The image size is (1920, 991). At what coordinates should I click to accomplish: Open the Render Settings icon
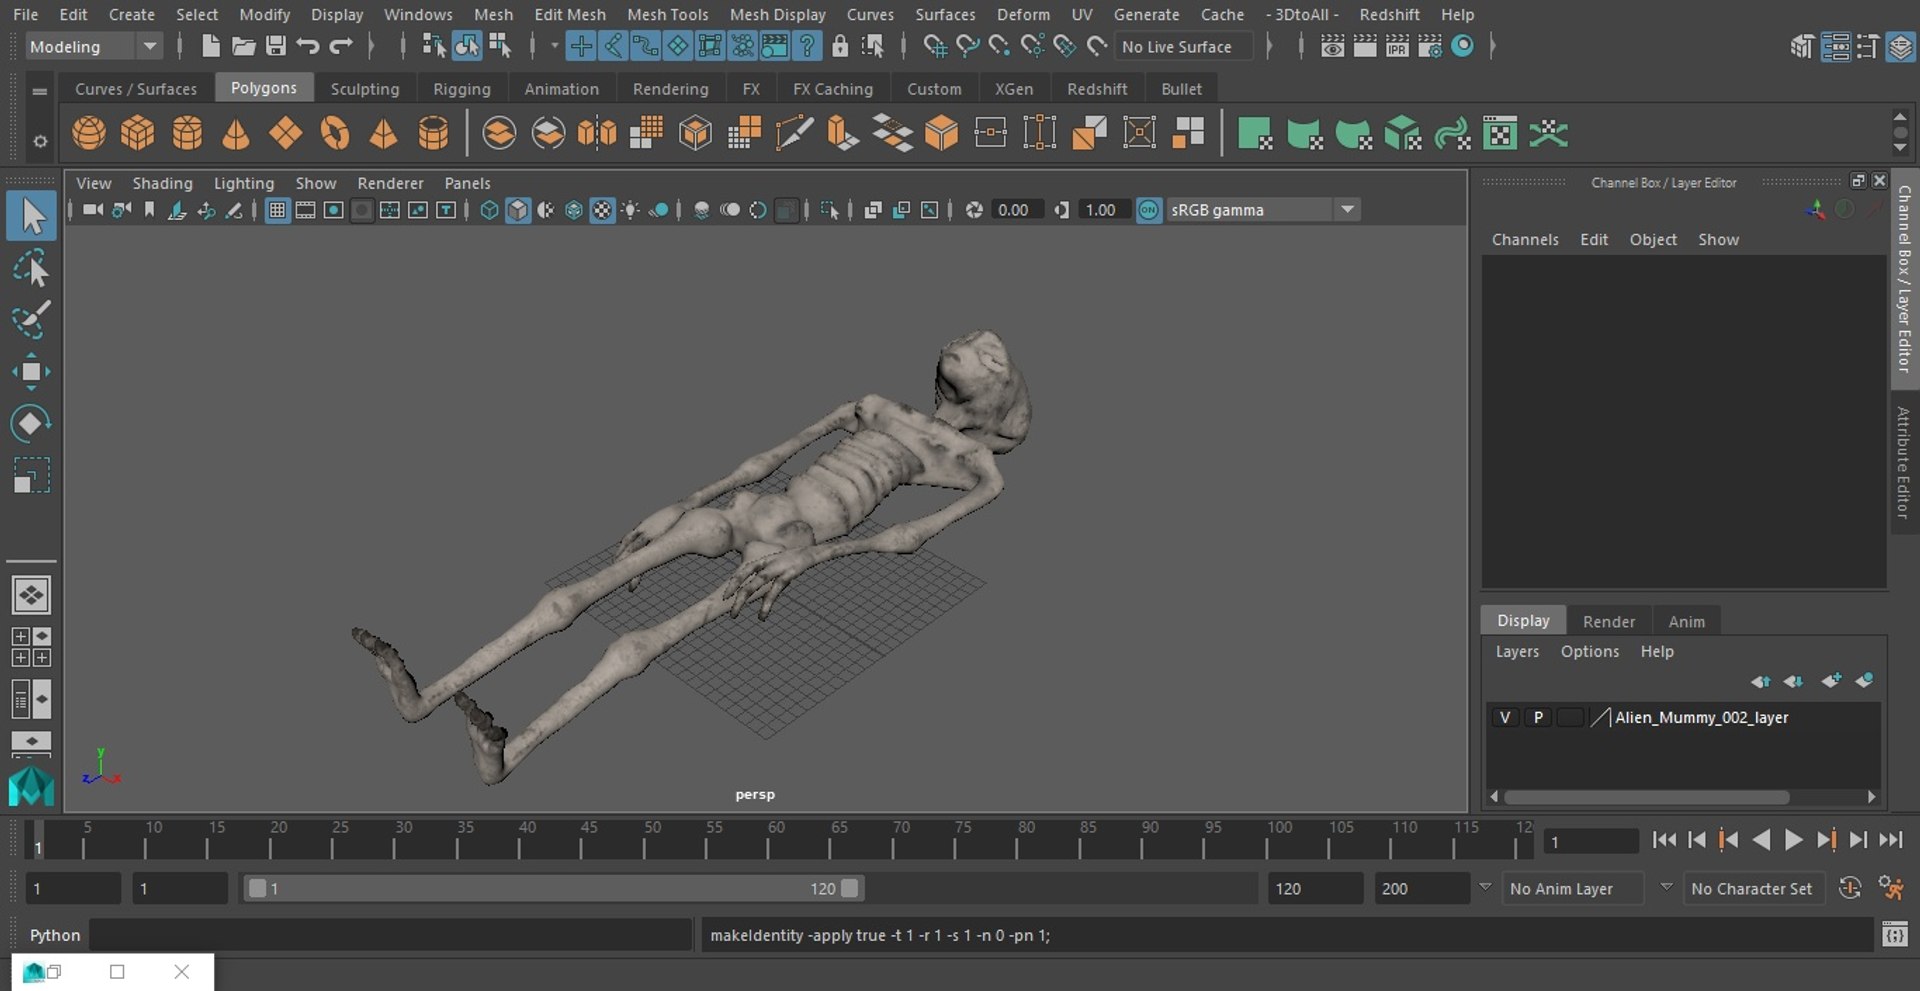tap(1430, 46)
